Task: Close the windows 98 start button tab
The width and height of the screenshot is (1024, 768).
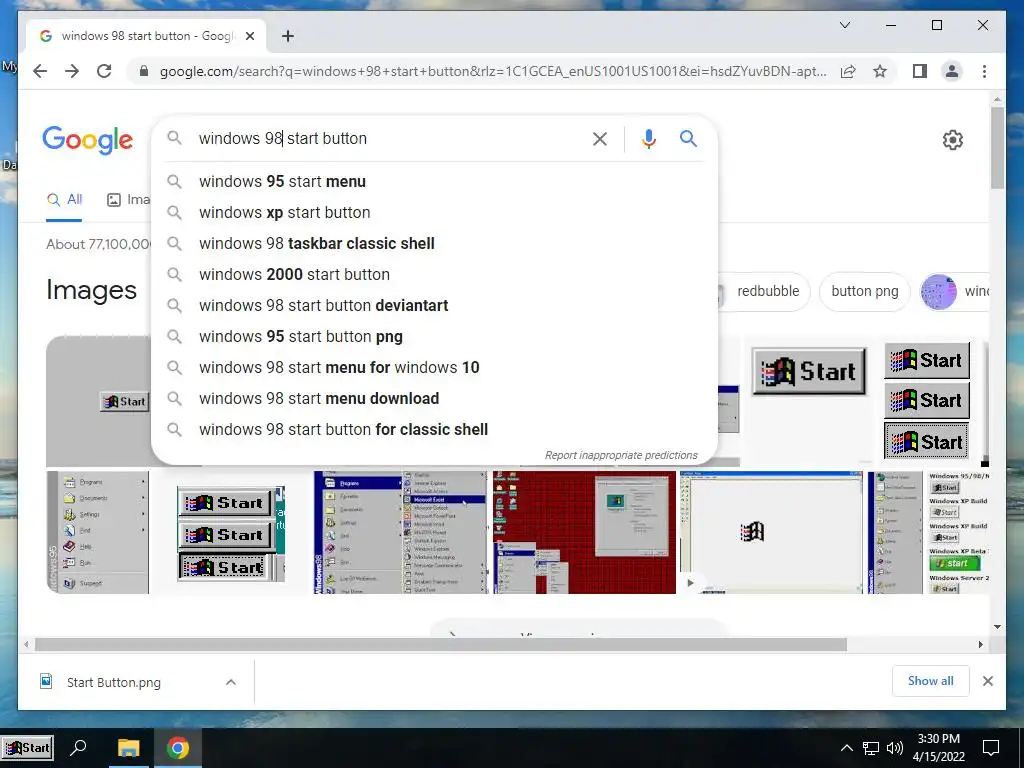Action: 249,36
